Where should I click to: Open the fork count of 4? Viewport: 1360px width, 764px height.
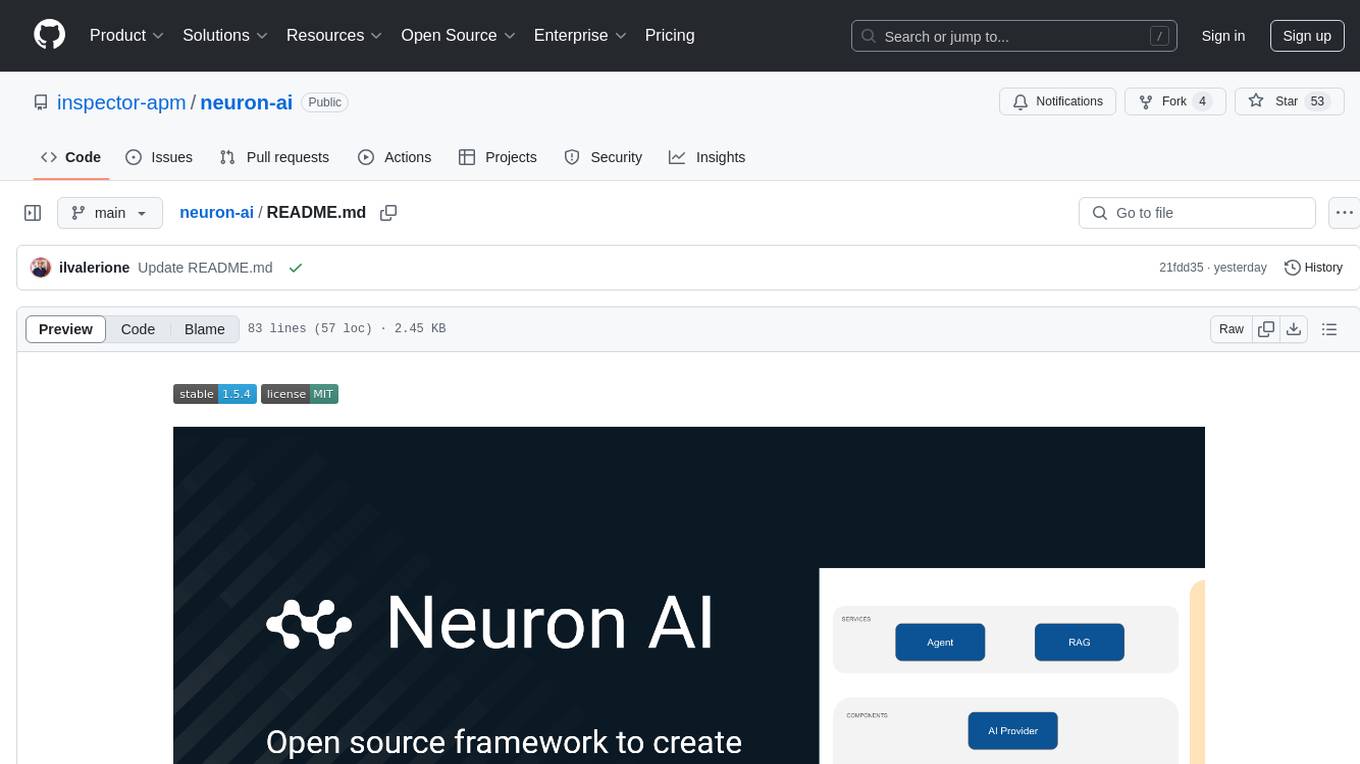coord(1203,102)
